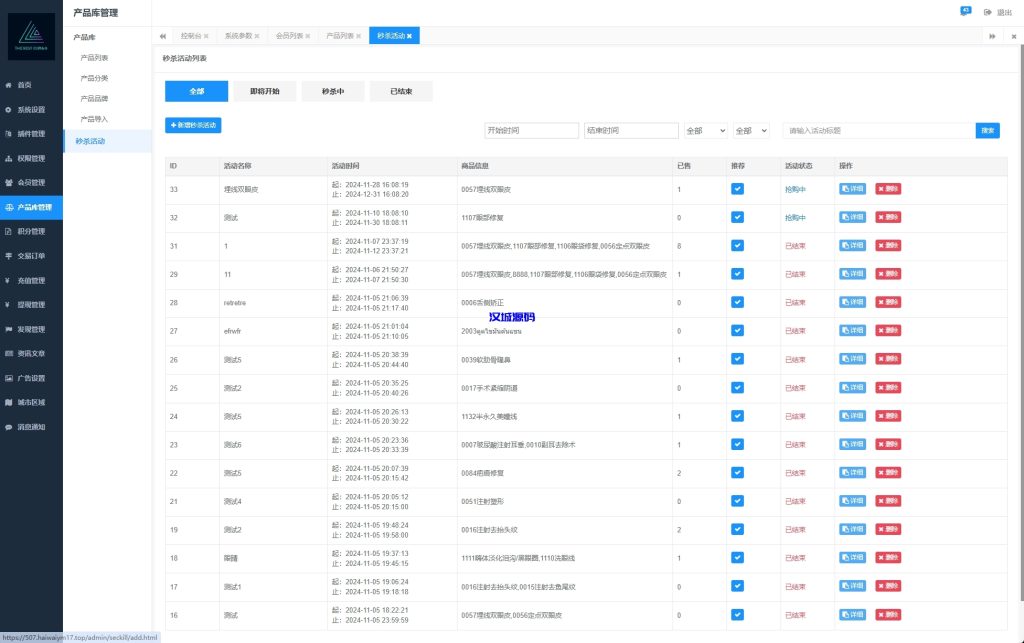1024x643 pixels.
Task: Click the 新增秒杀活动 button
Action: tap(193, 125)
